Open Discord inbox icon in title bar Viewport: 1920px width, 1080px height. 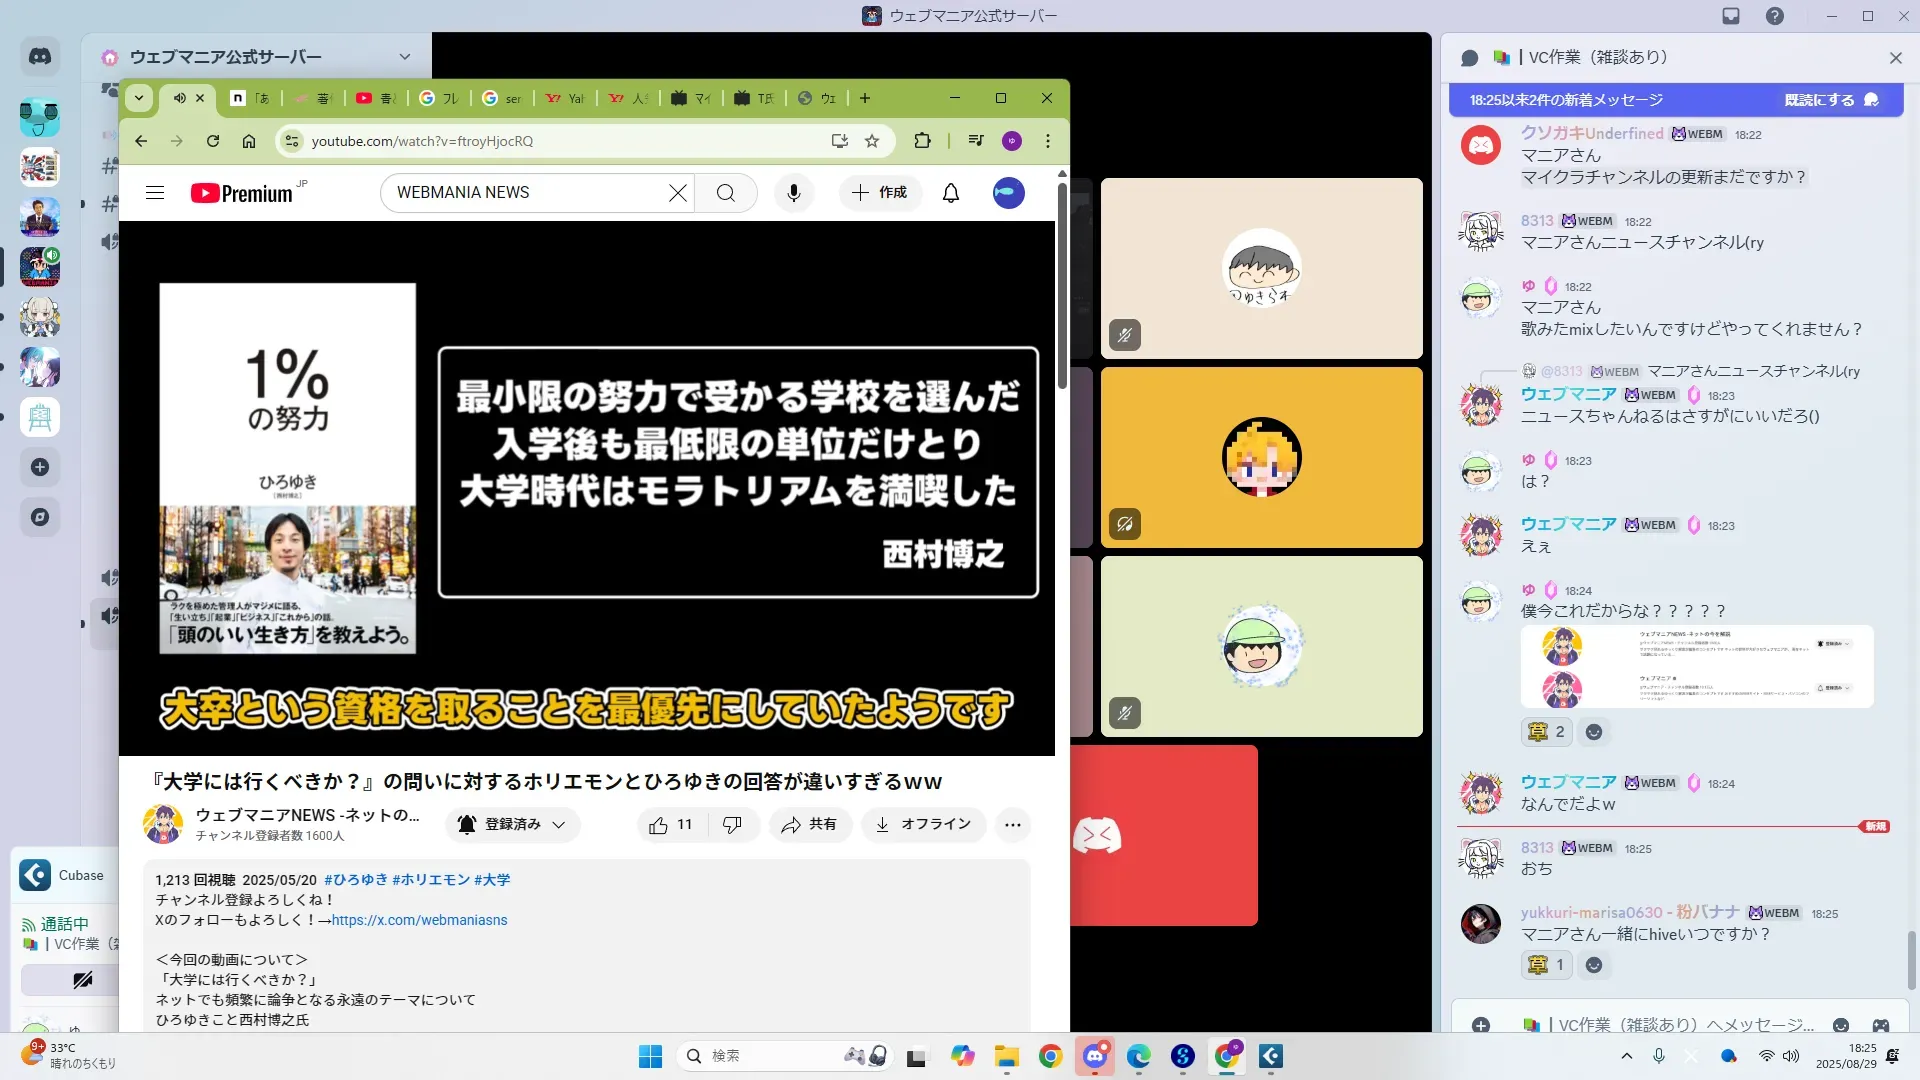point(1731,16)
